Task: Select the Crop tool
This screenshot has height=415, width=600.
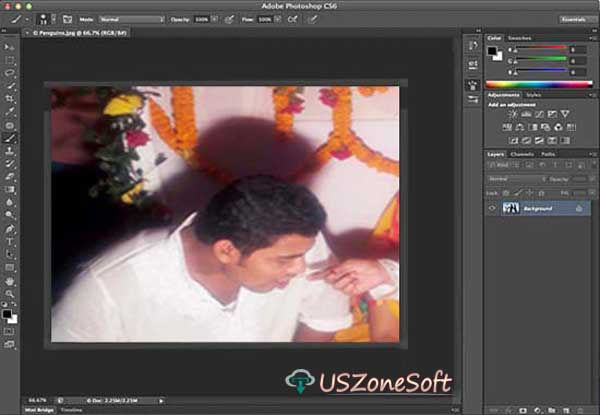Action: tap(10, 99)
